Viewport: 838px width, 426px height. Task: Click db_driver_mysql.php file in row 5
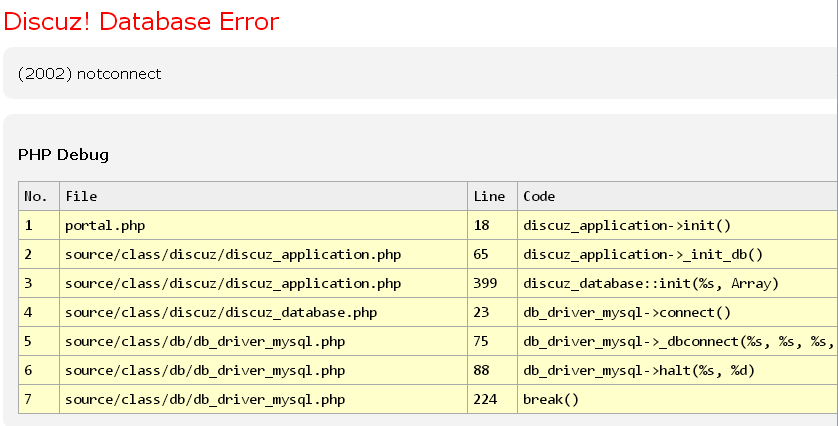click(x=263, y=341)
